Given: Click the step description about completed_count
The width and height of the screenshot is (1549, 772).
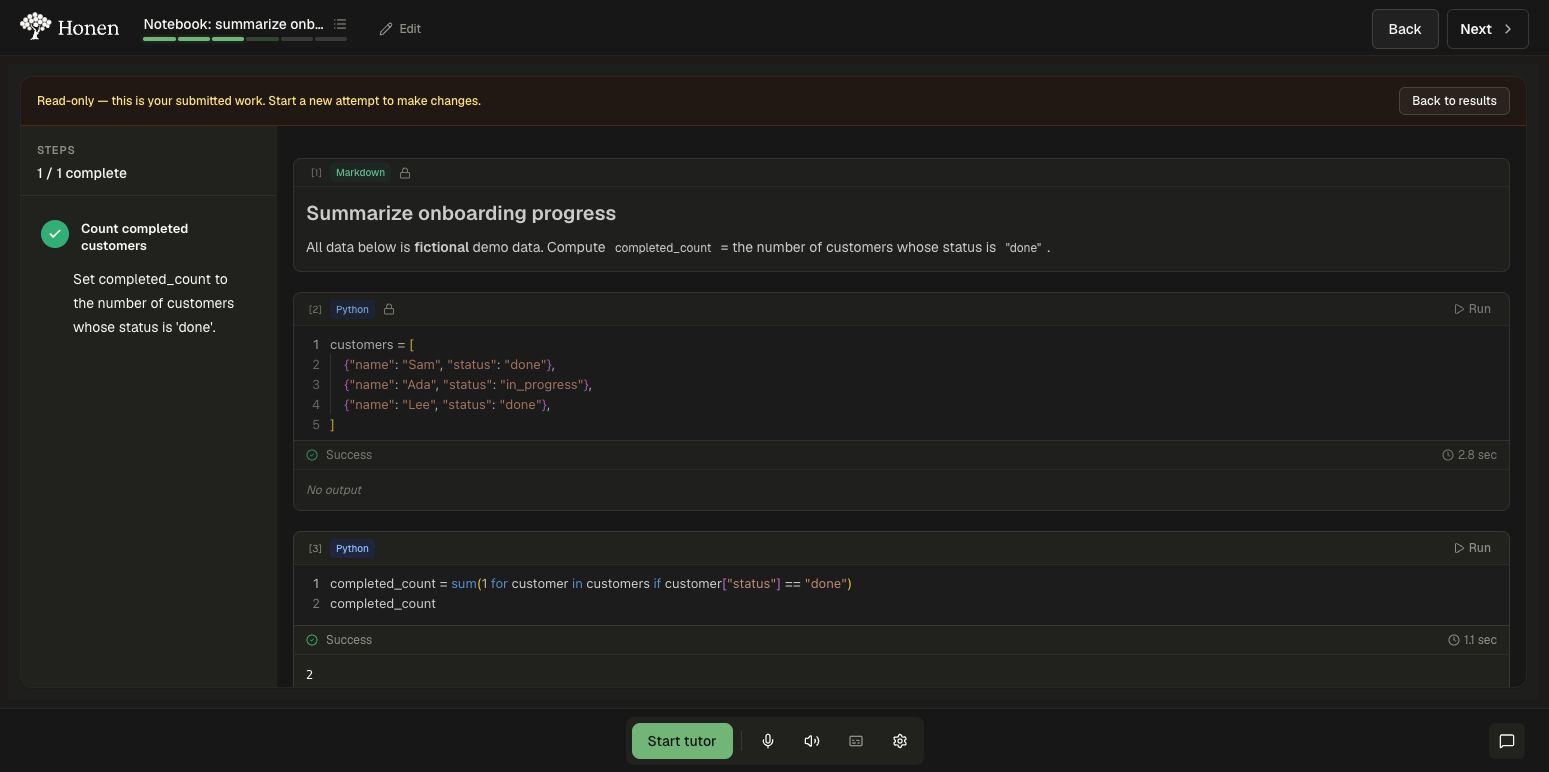Looking at the screenshot, I should click(154, 303).
